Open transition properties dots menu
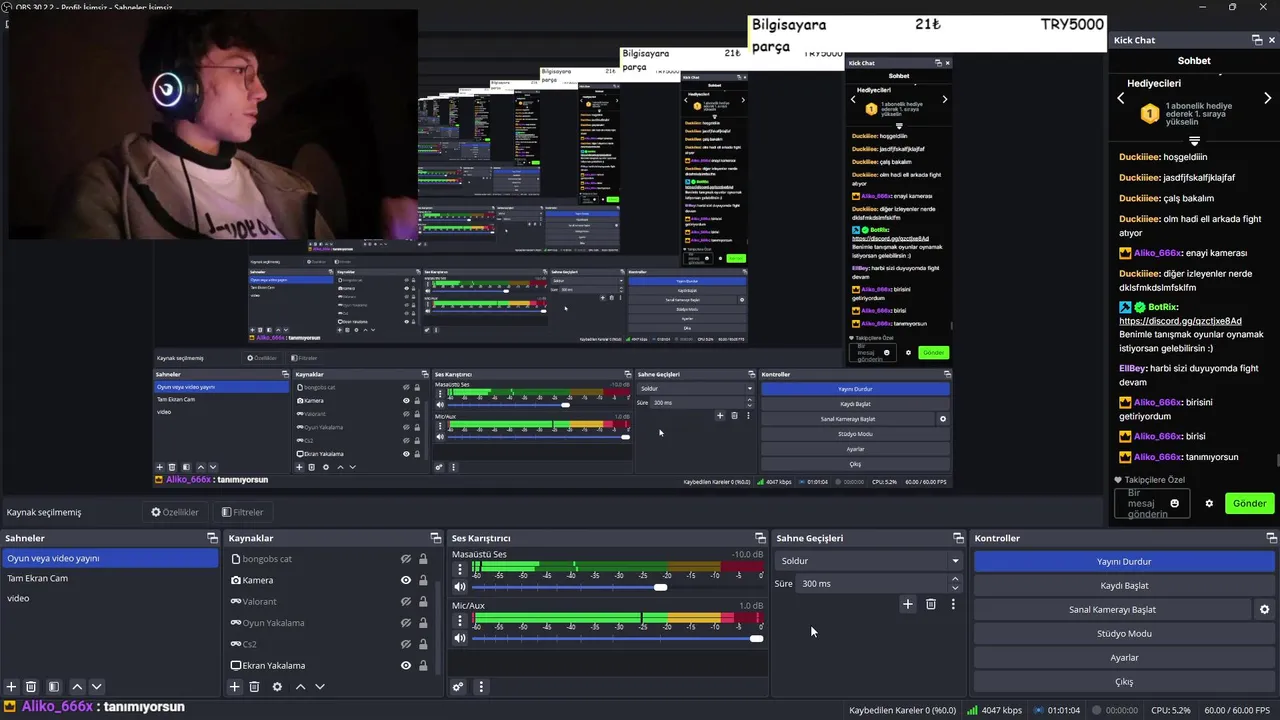Screen dimensions: 1280x720 (953, 604)
